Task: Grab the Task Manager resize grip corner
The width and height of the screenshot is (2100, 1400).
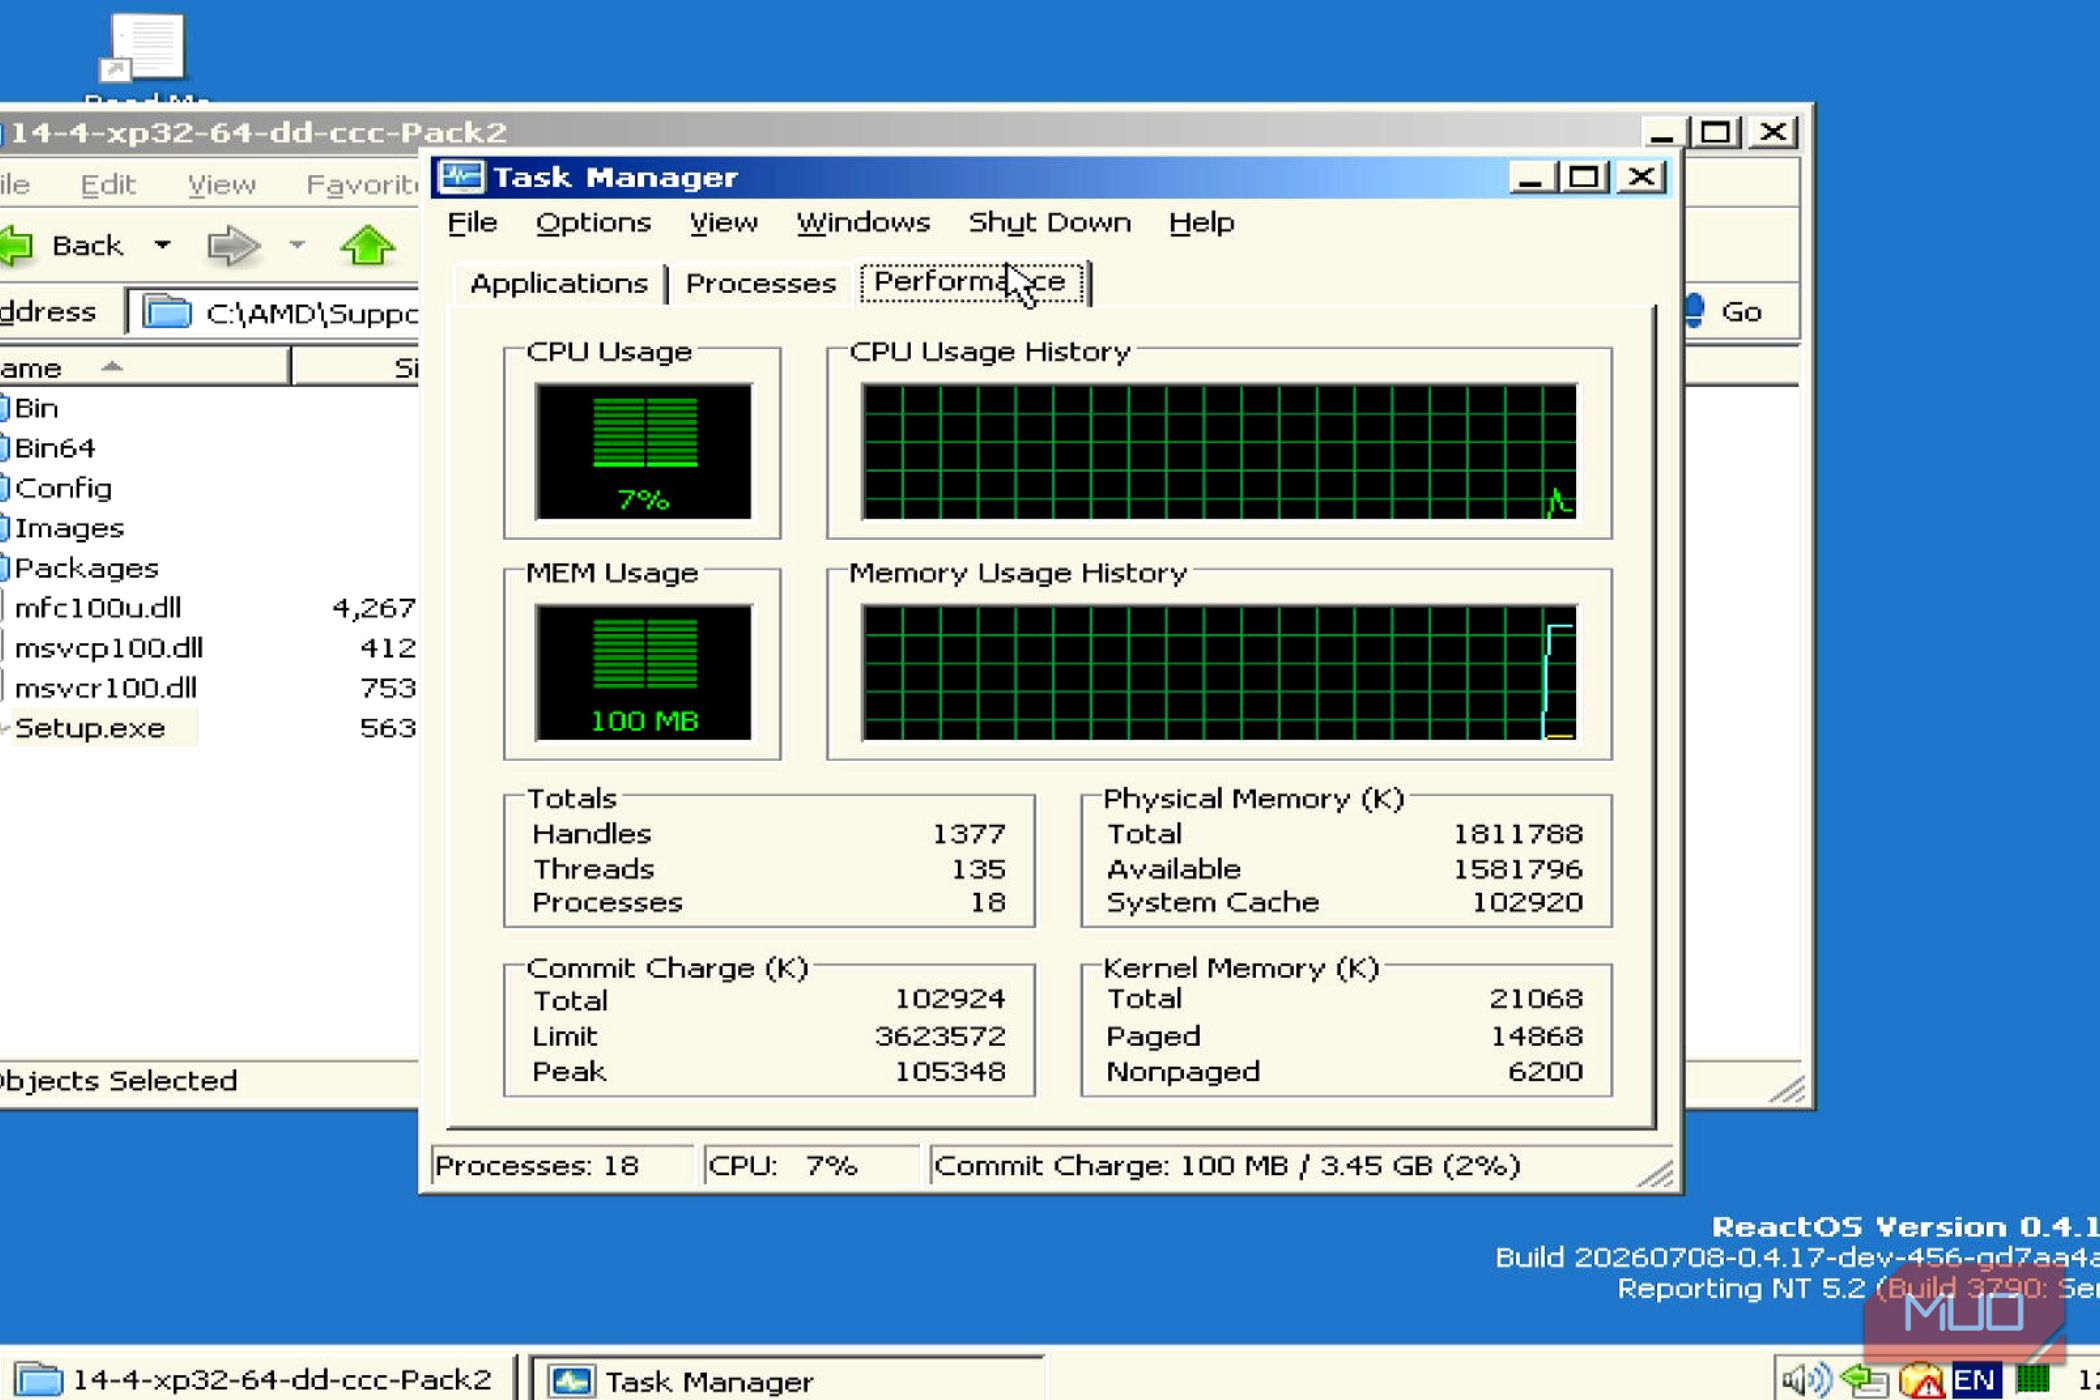Action: 1656,1172
